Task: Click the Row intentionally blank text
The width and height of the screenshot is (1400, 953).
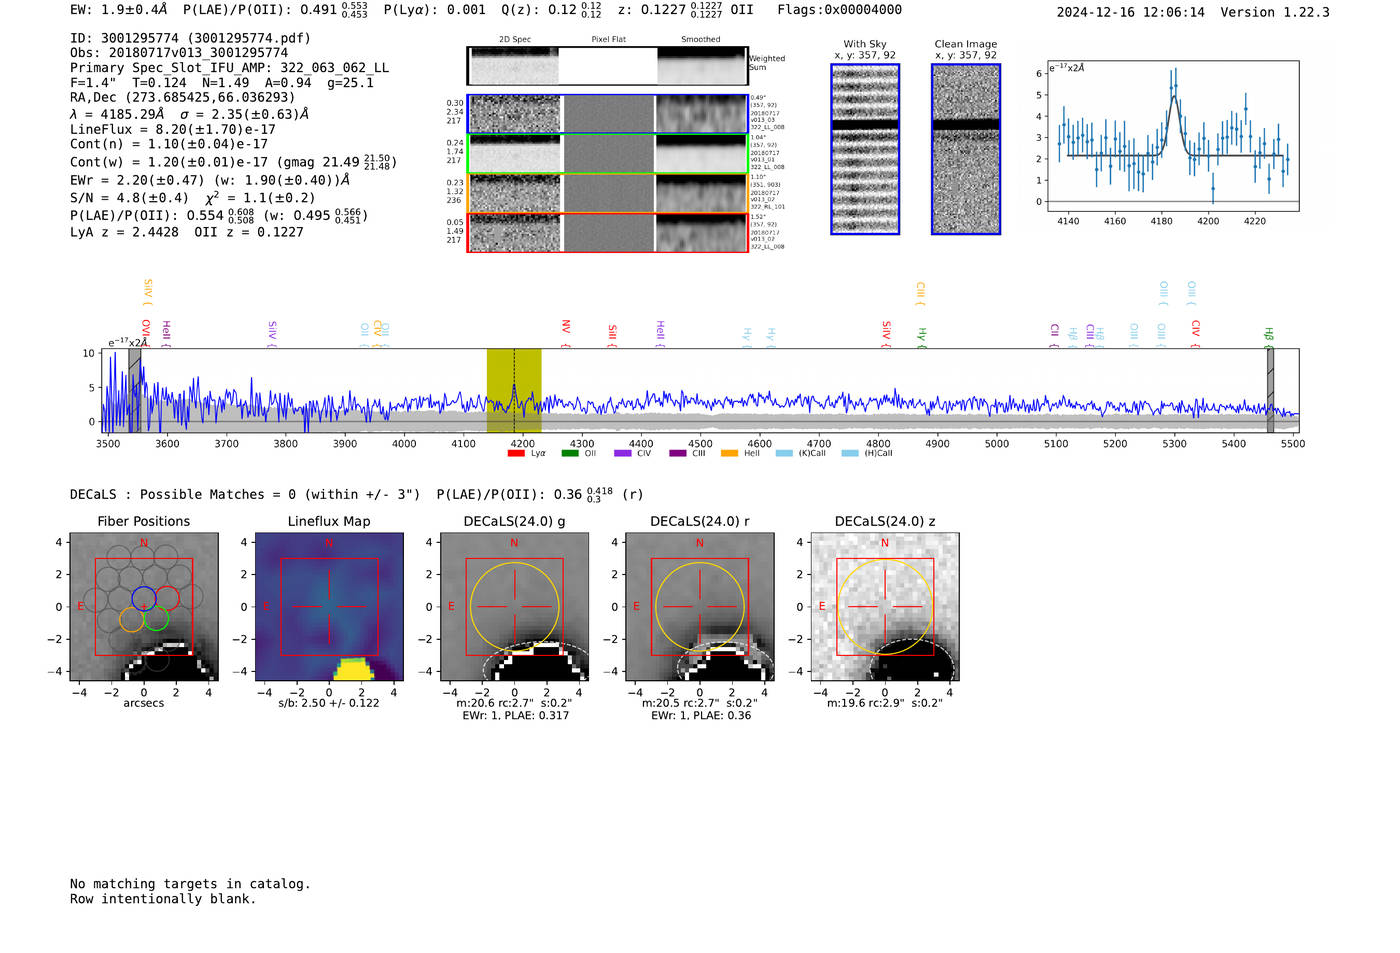Action: (x=163, y=899)
